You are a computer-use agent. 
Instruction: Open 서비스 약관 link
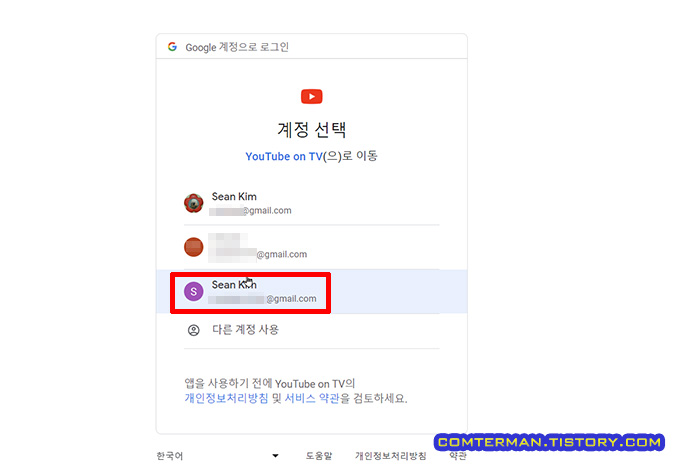click(x=312, y=398)
